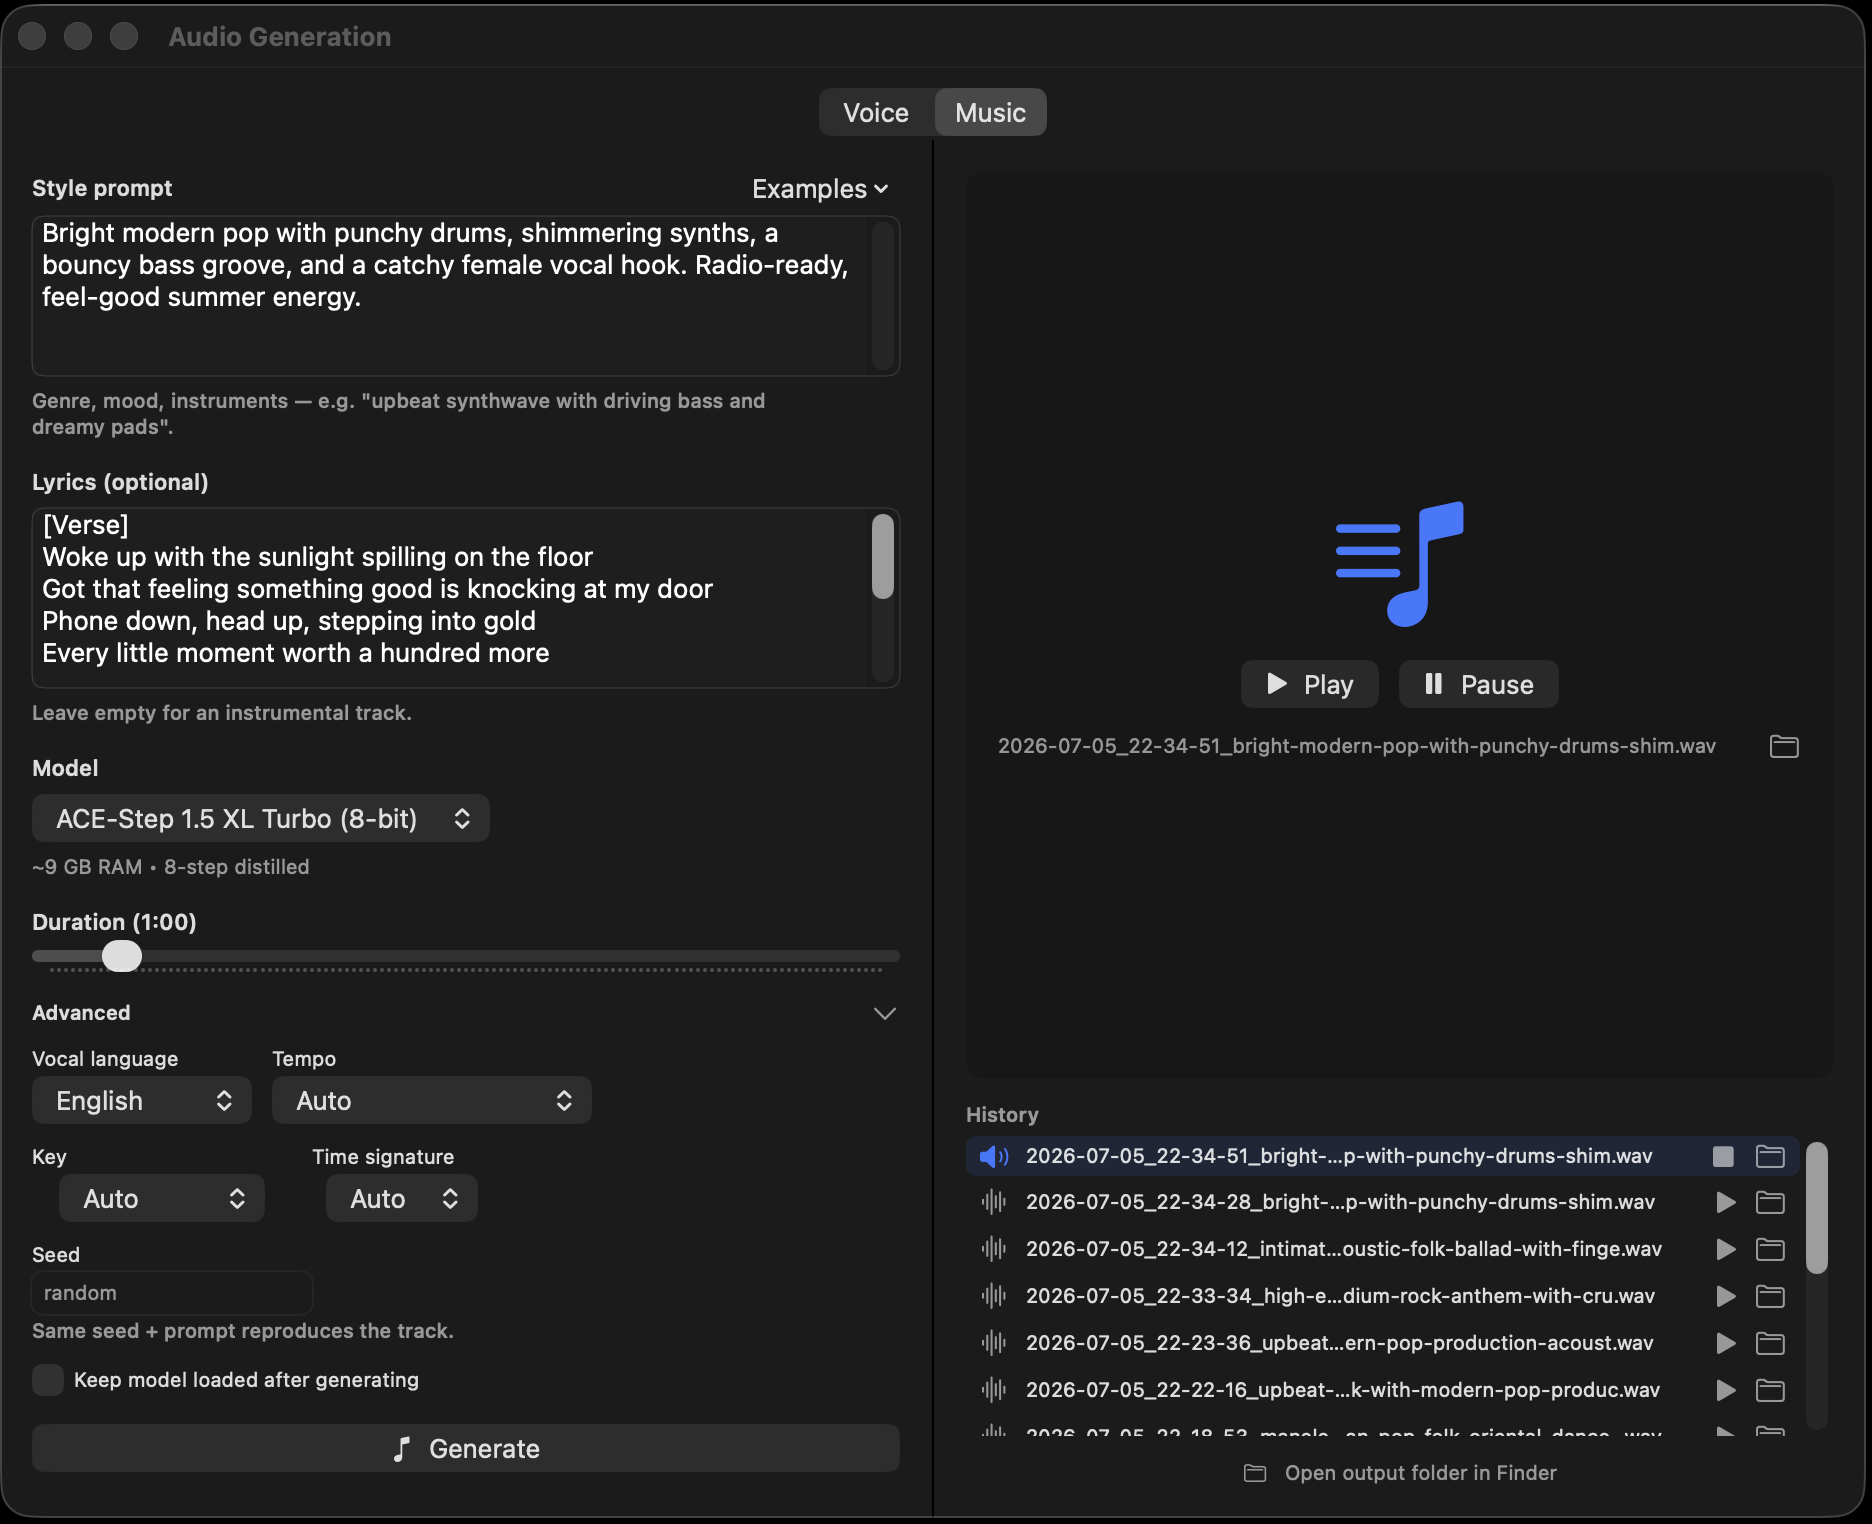Click the large music note artwork icon

[1400, 564]
